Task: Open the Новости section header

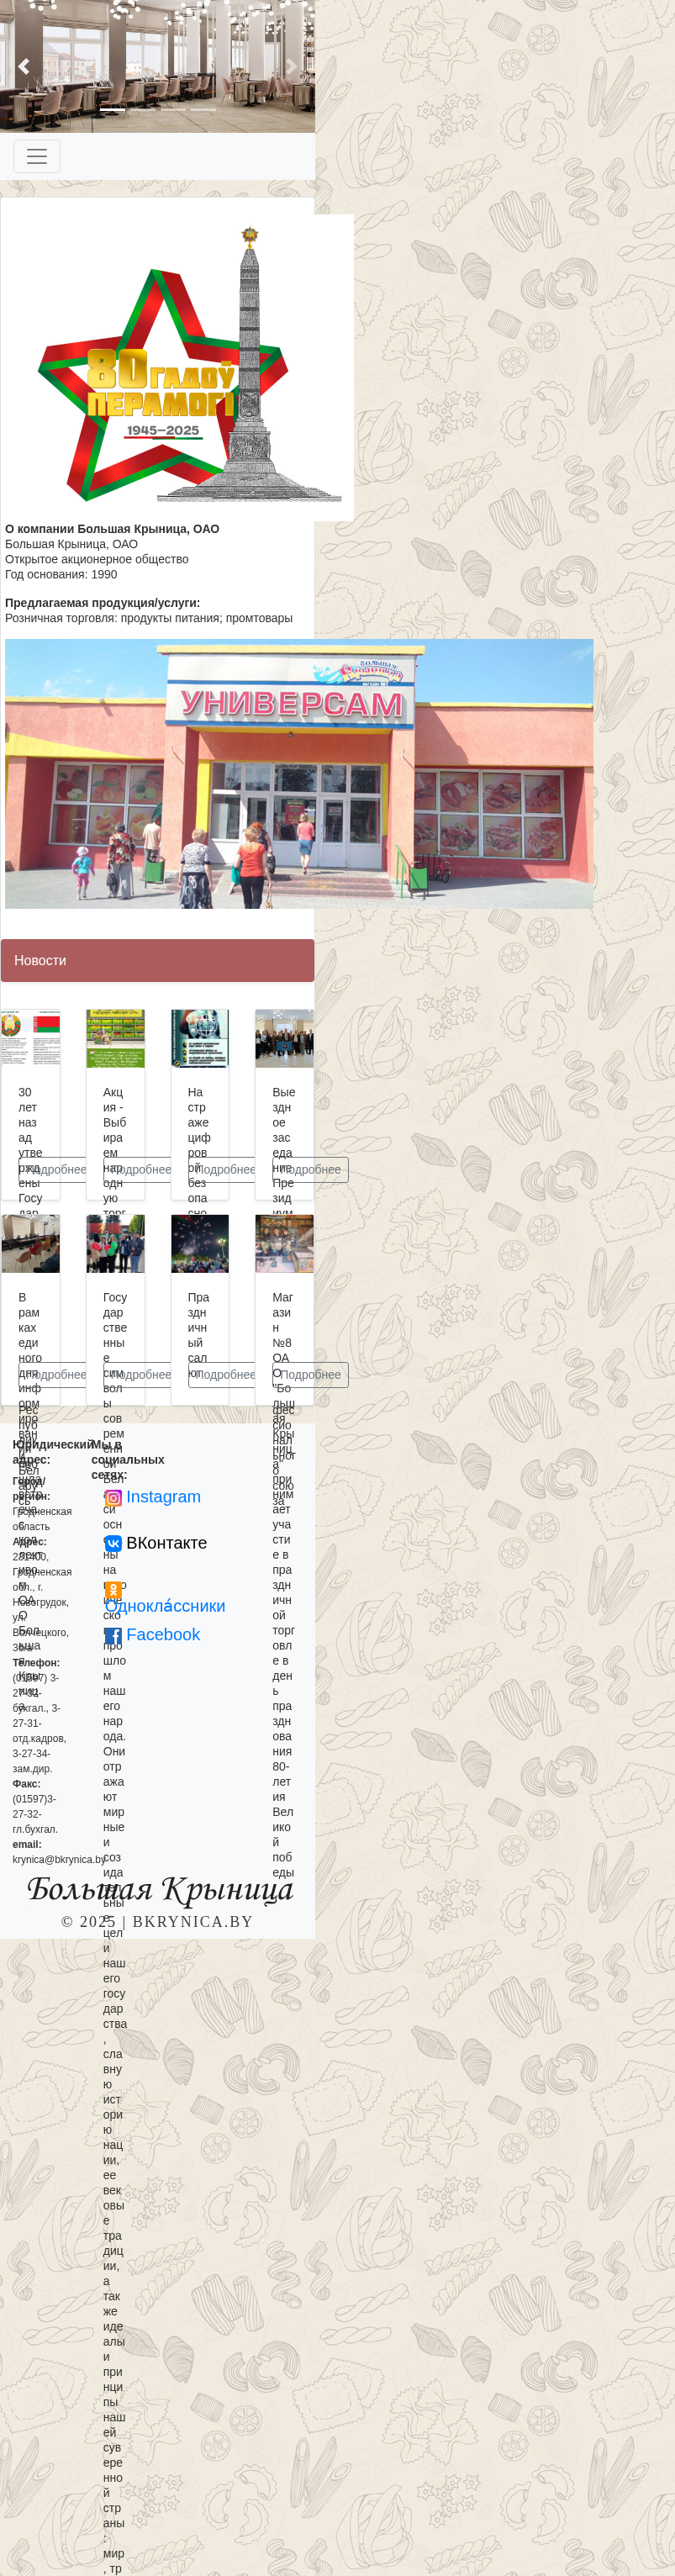Action: point(157,960)
